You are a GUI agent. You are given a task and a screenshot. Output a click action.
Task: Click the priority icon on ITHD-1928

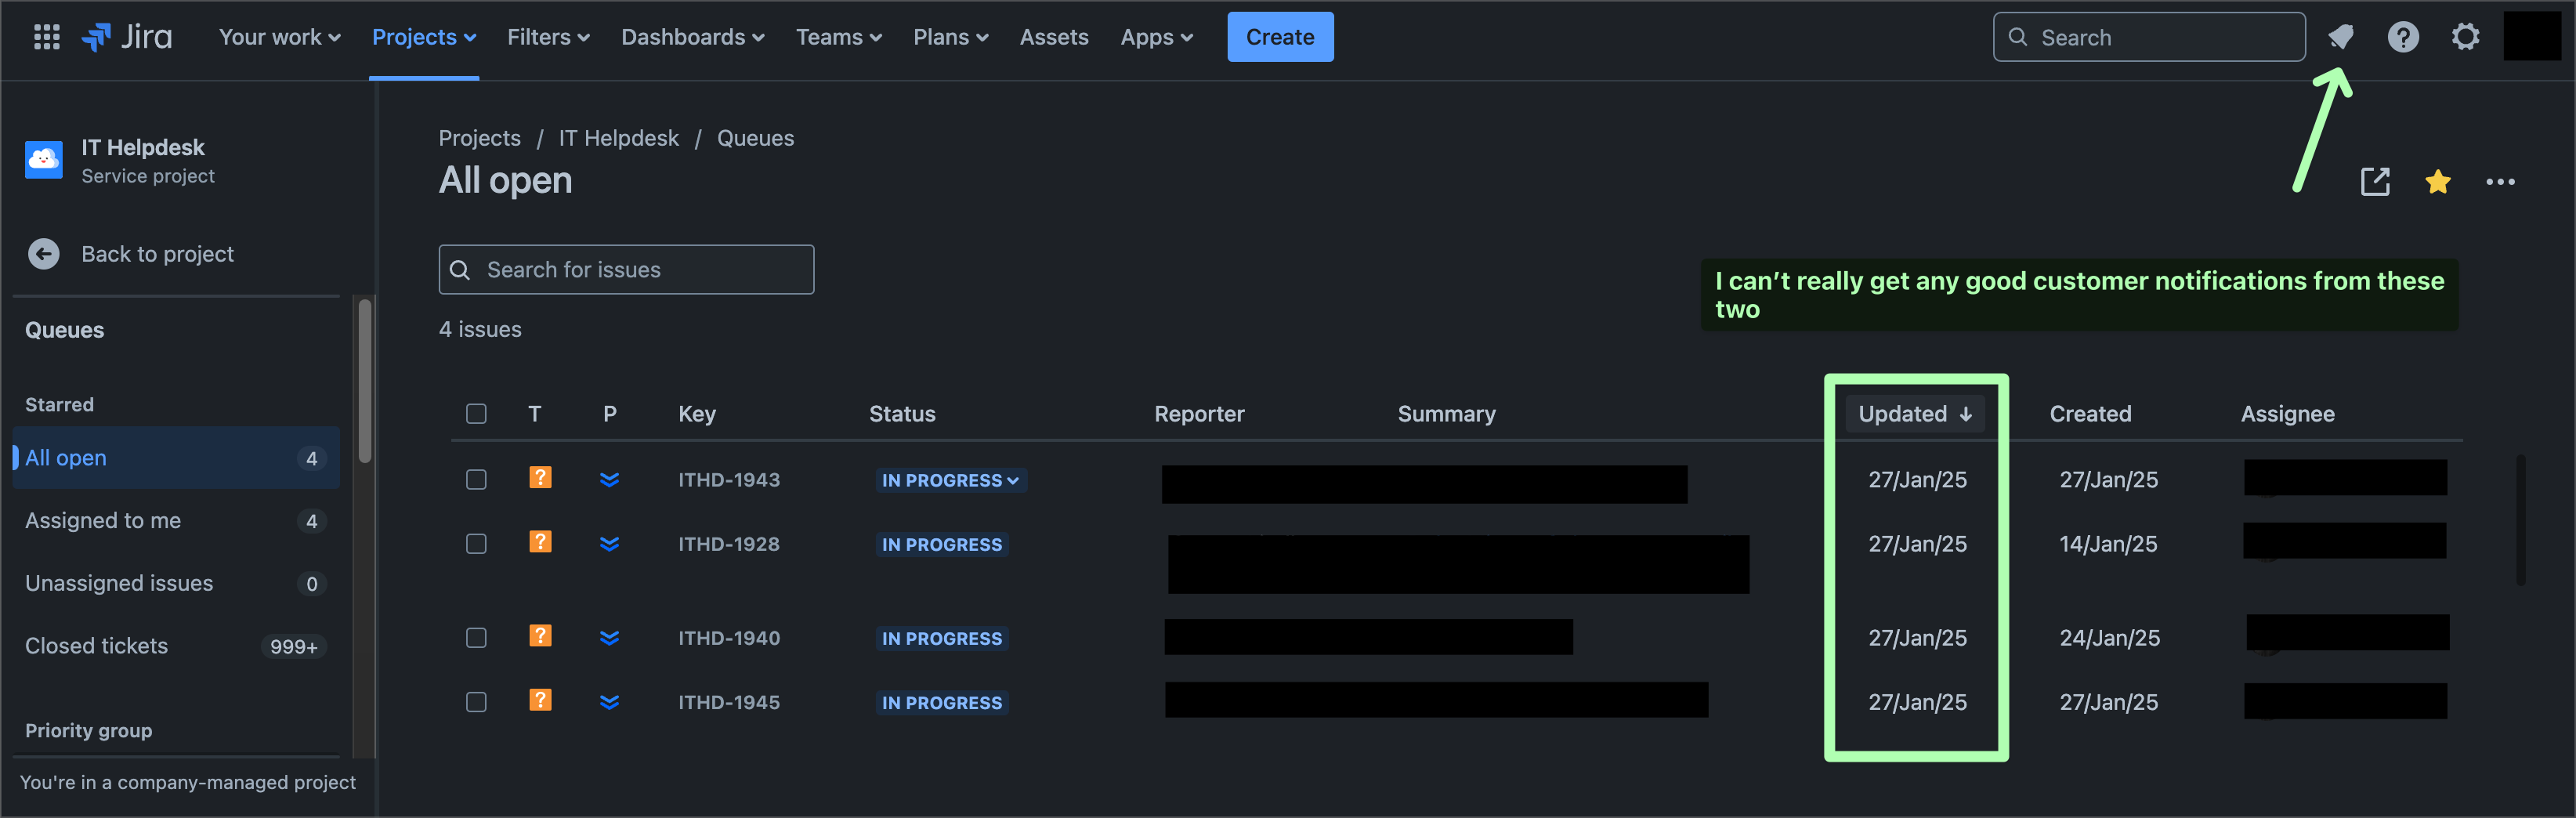[609, 543]
